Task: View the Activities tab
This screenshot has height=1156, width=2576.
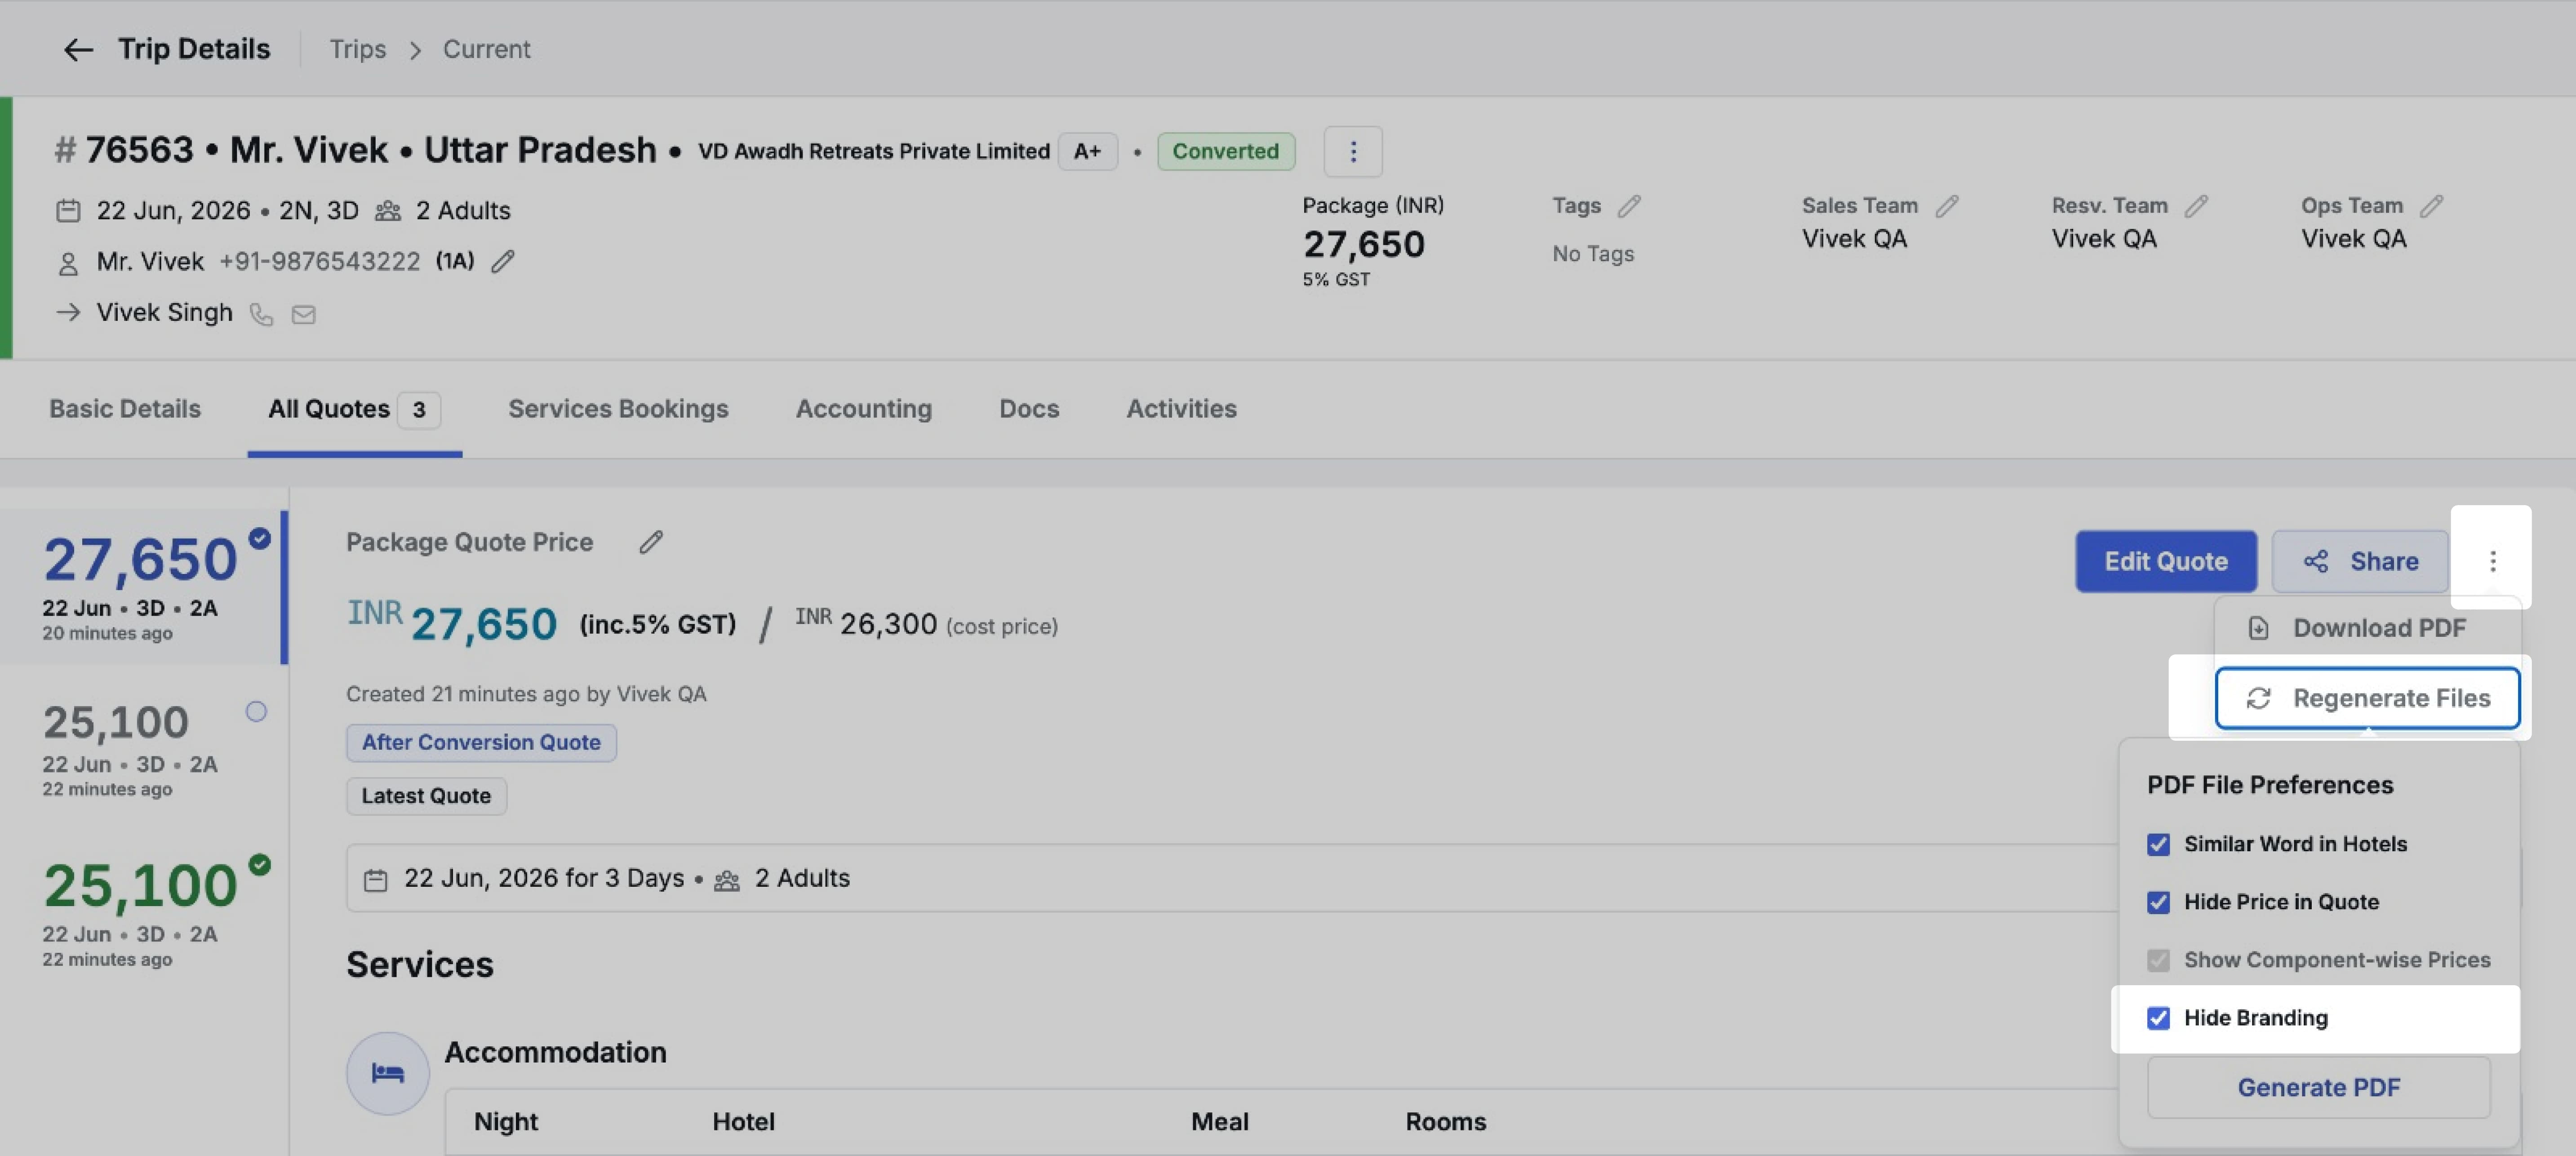Action: coord(1181,409)
